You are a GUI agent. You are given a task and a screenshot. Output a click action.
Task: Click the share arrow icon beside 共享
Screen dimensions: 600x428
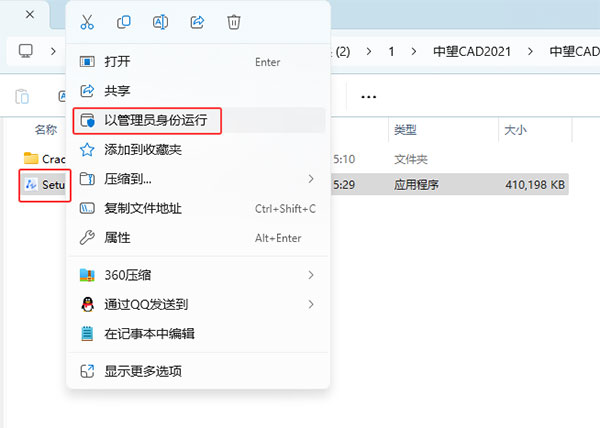pos(87,91)
